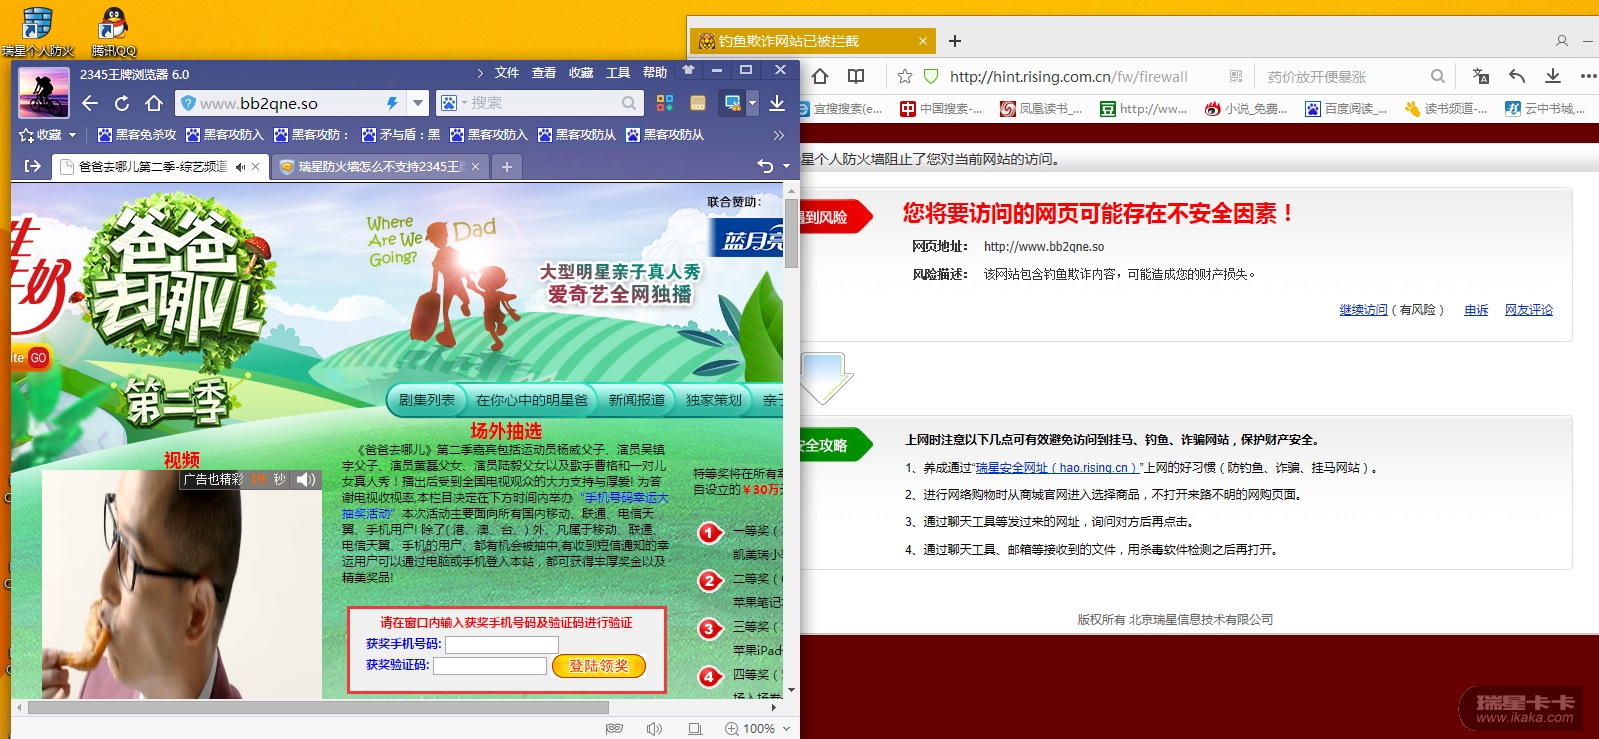
Task: Open the Baidu search engine selector
Action: [x=453, y=103]
